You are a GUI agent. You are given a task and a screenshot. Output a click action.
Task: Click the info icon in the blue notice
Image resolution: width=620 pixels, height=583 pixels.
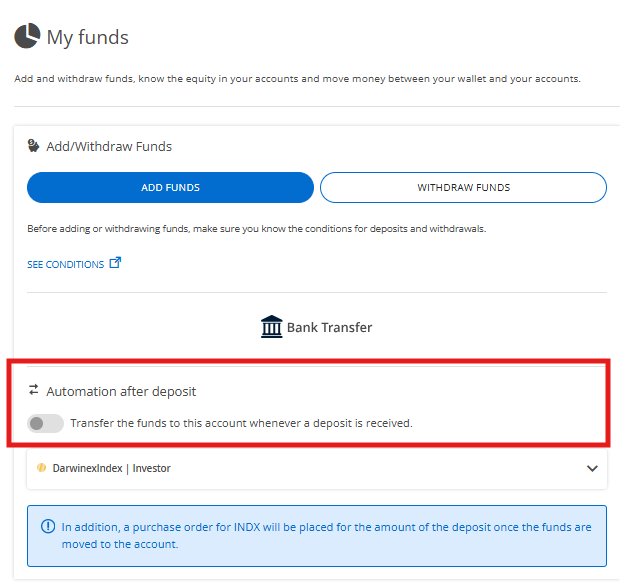pyautogui.click(x=48, y=526)
